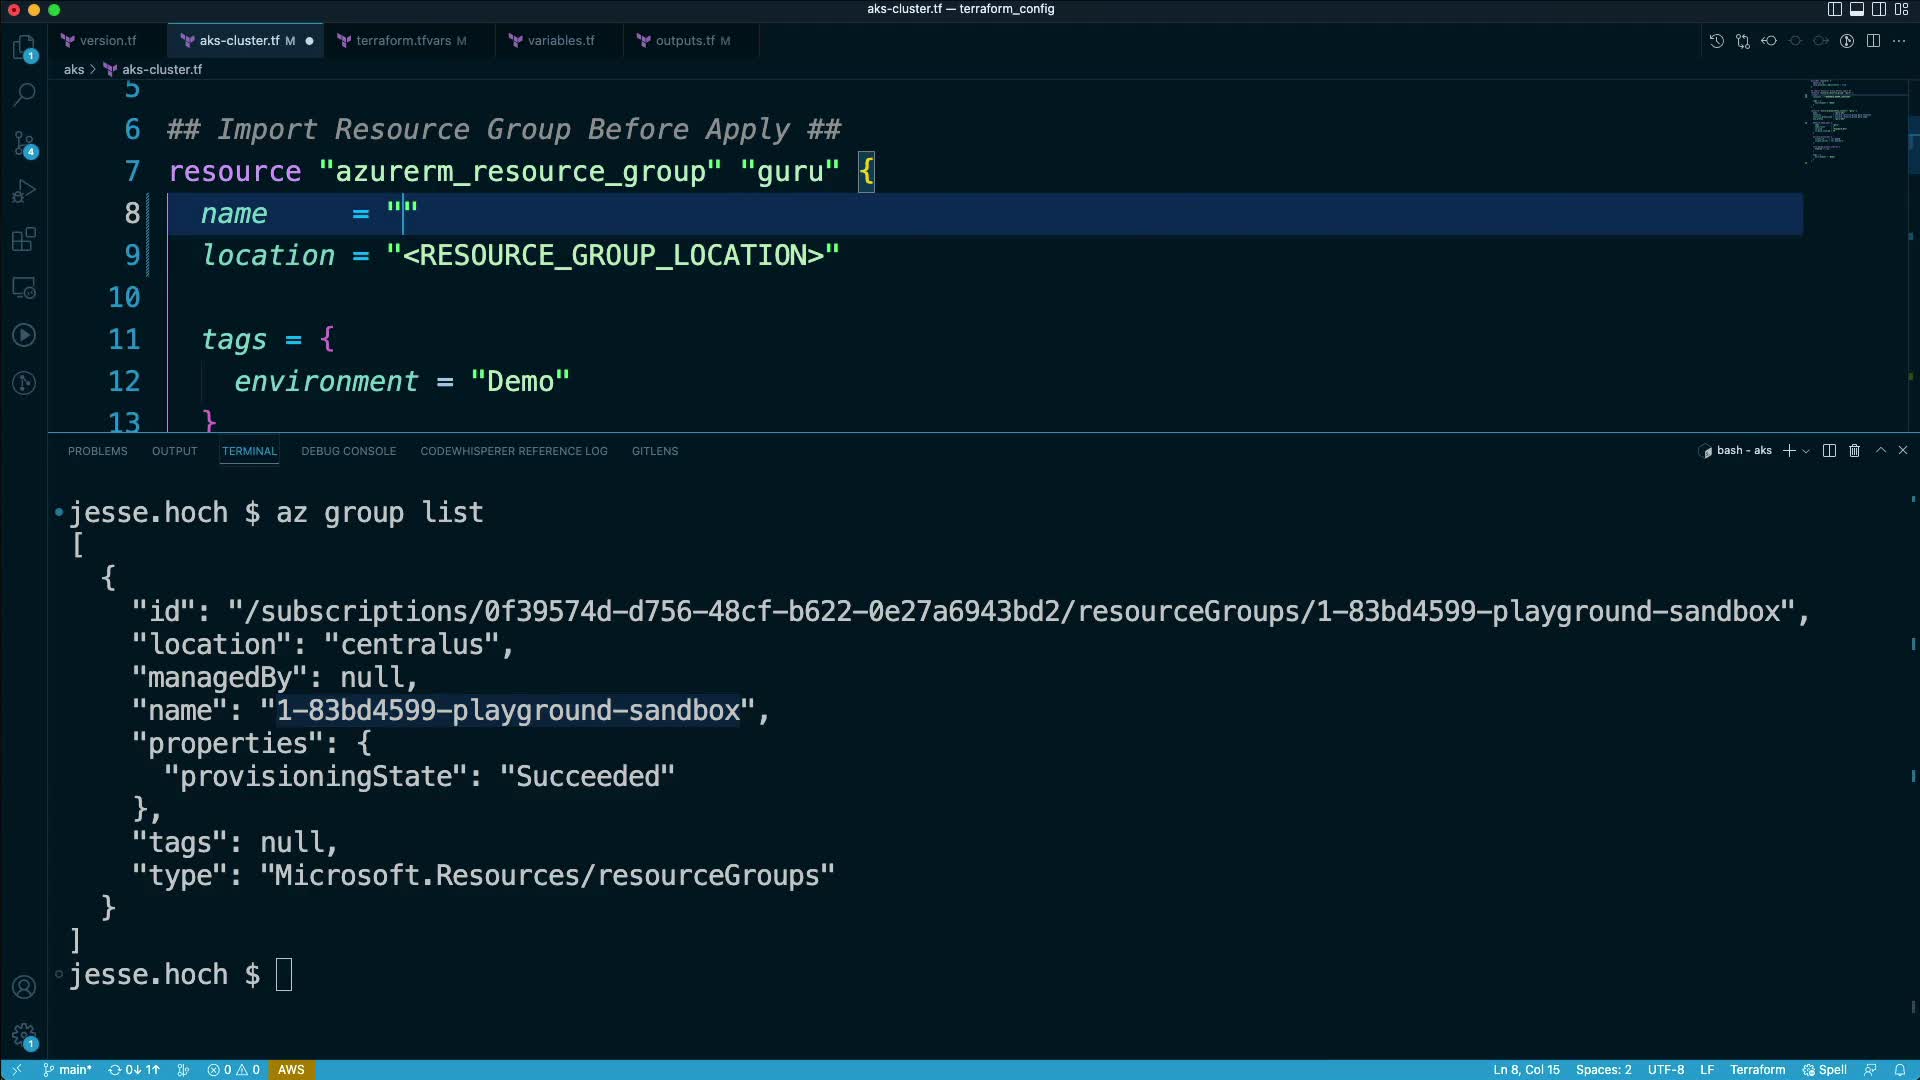
Task: Switch to the Problems panel tab
Action: point(97,451)
